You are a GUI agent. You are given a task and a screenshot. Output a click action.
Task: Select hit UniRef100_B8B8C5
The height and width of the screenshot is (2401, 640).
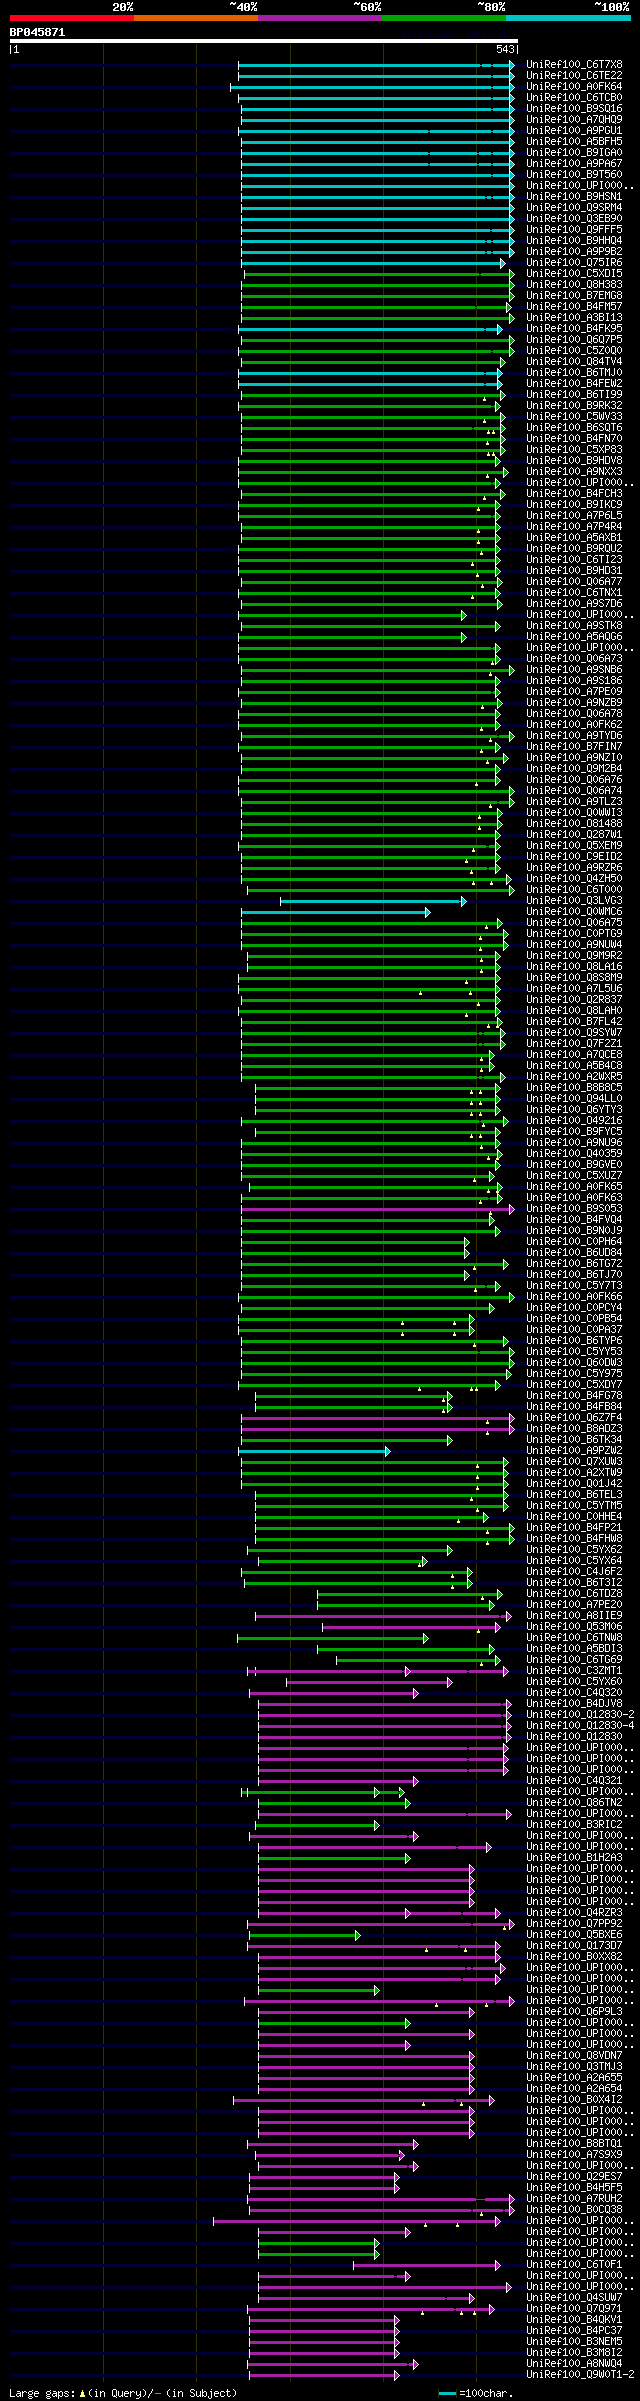pos(574,1087)
